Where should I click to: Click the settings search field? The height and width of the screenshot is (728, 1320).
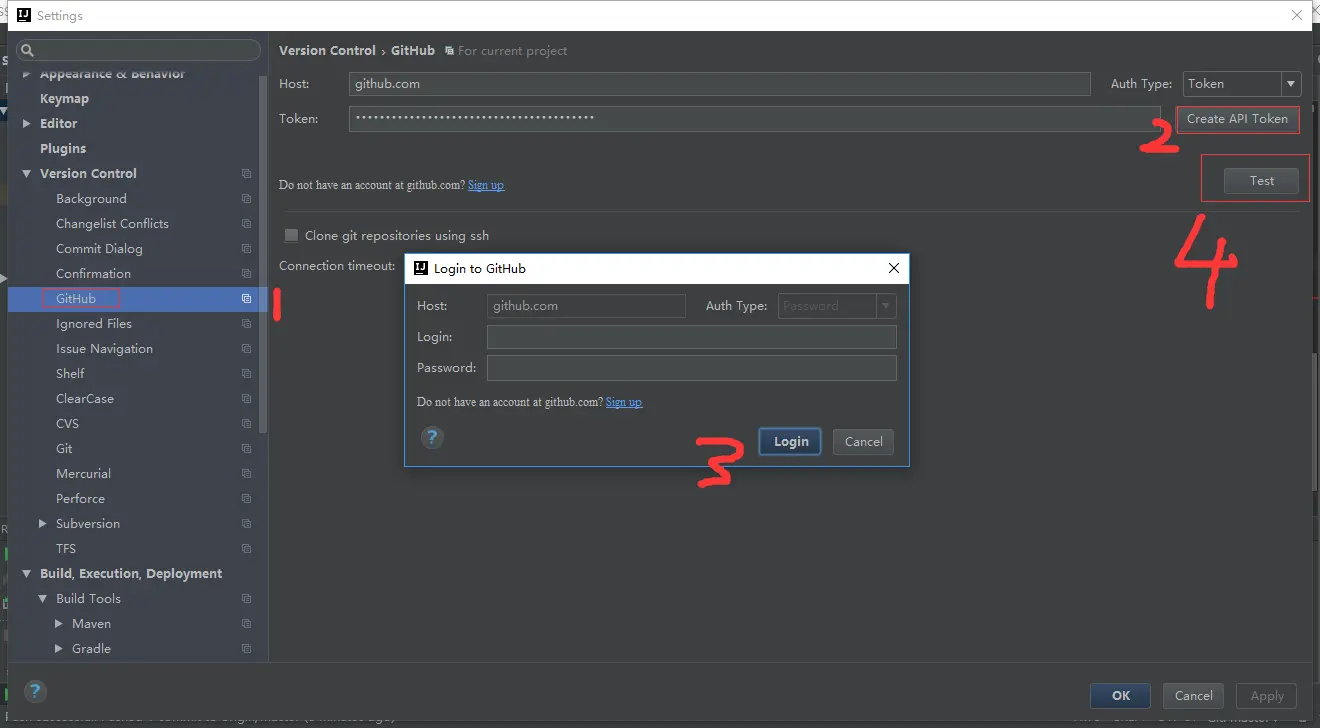pyautogui.click(x=138, y=50)
